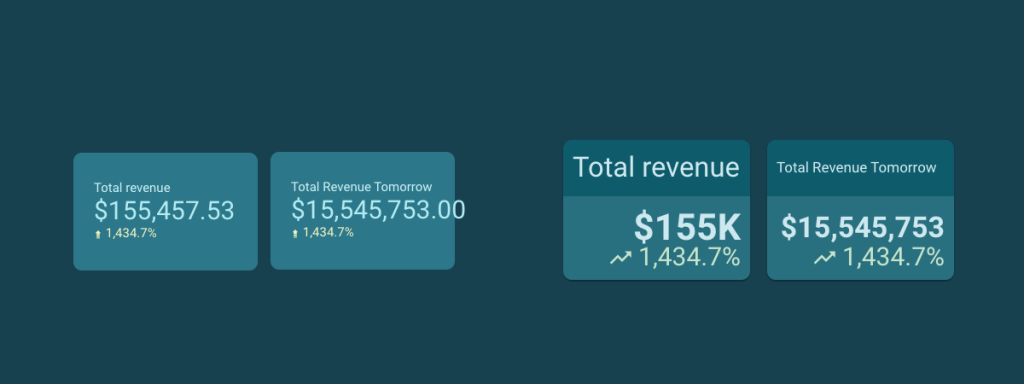Viewport: 1024px width, 384px height.
Task: Click the trending-up icon below bold $15,545,753
Action: point(825,258)
